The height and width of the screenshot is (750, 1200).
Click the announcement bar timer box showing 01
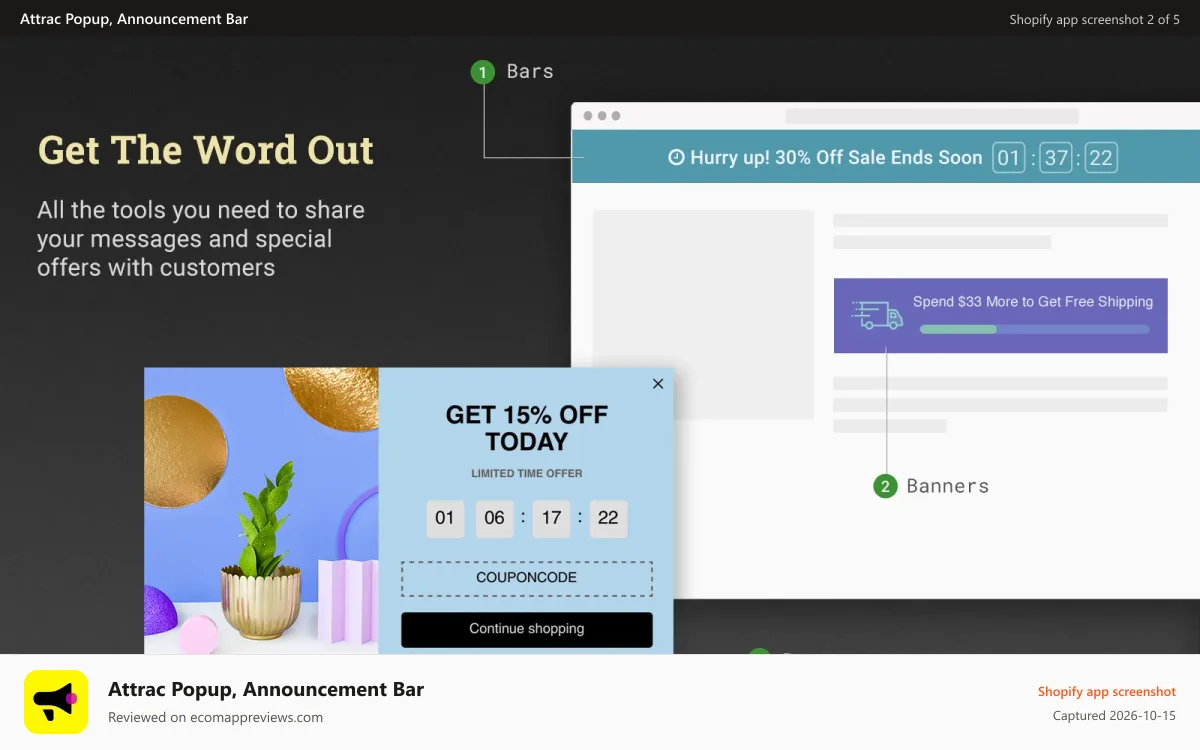coord(1009,158)
